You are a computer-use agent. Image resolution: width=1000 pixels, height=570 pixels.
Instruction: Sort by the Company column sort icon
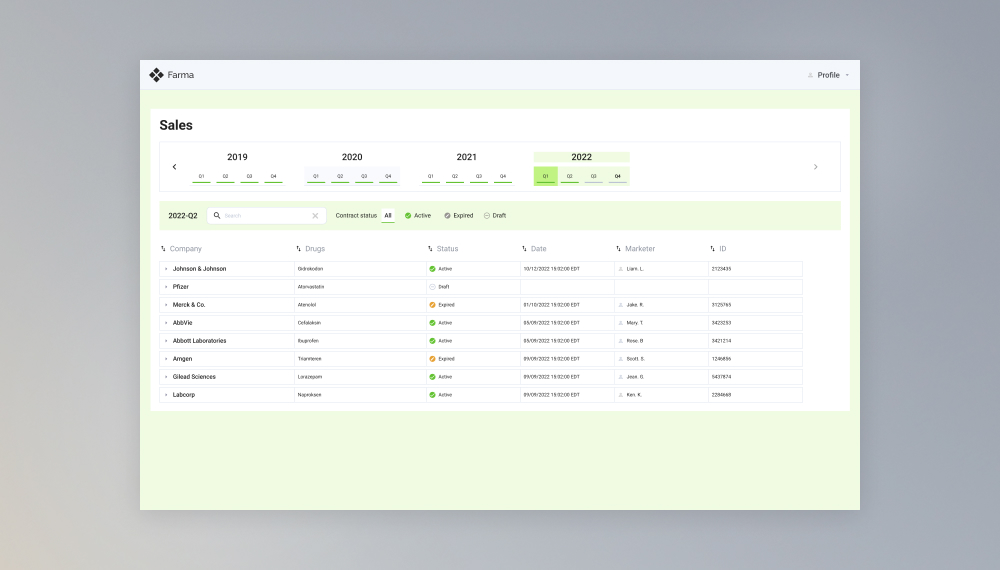(x=163, y=249)
